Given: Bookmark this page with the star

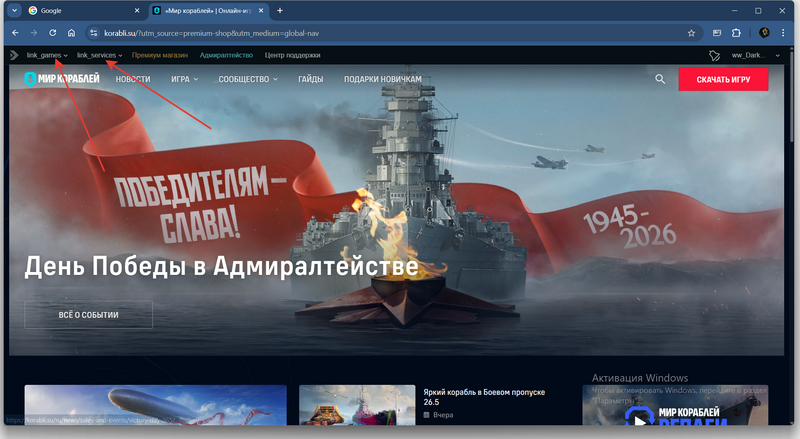Looking at the screenshot, I should tap(691, 33).
